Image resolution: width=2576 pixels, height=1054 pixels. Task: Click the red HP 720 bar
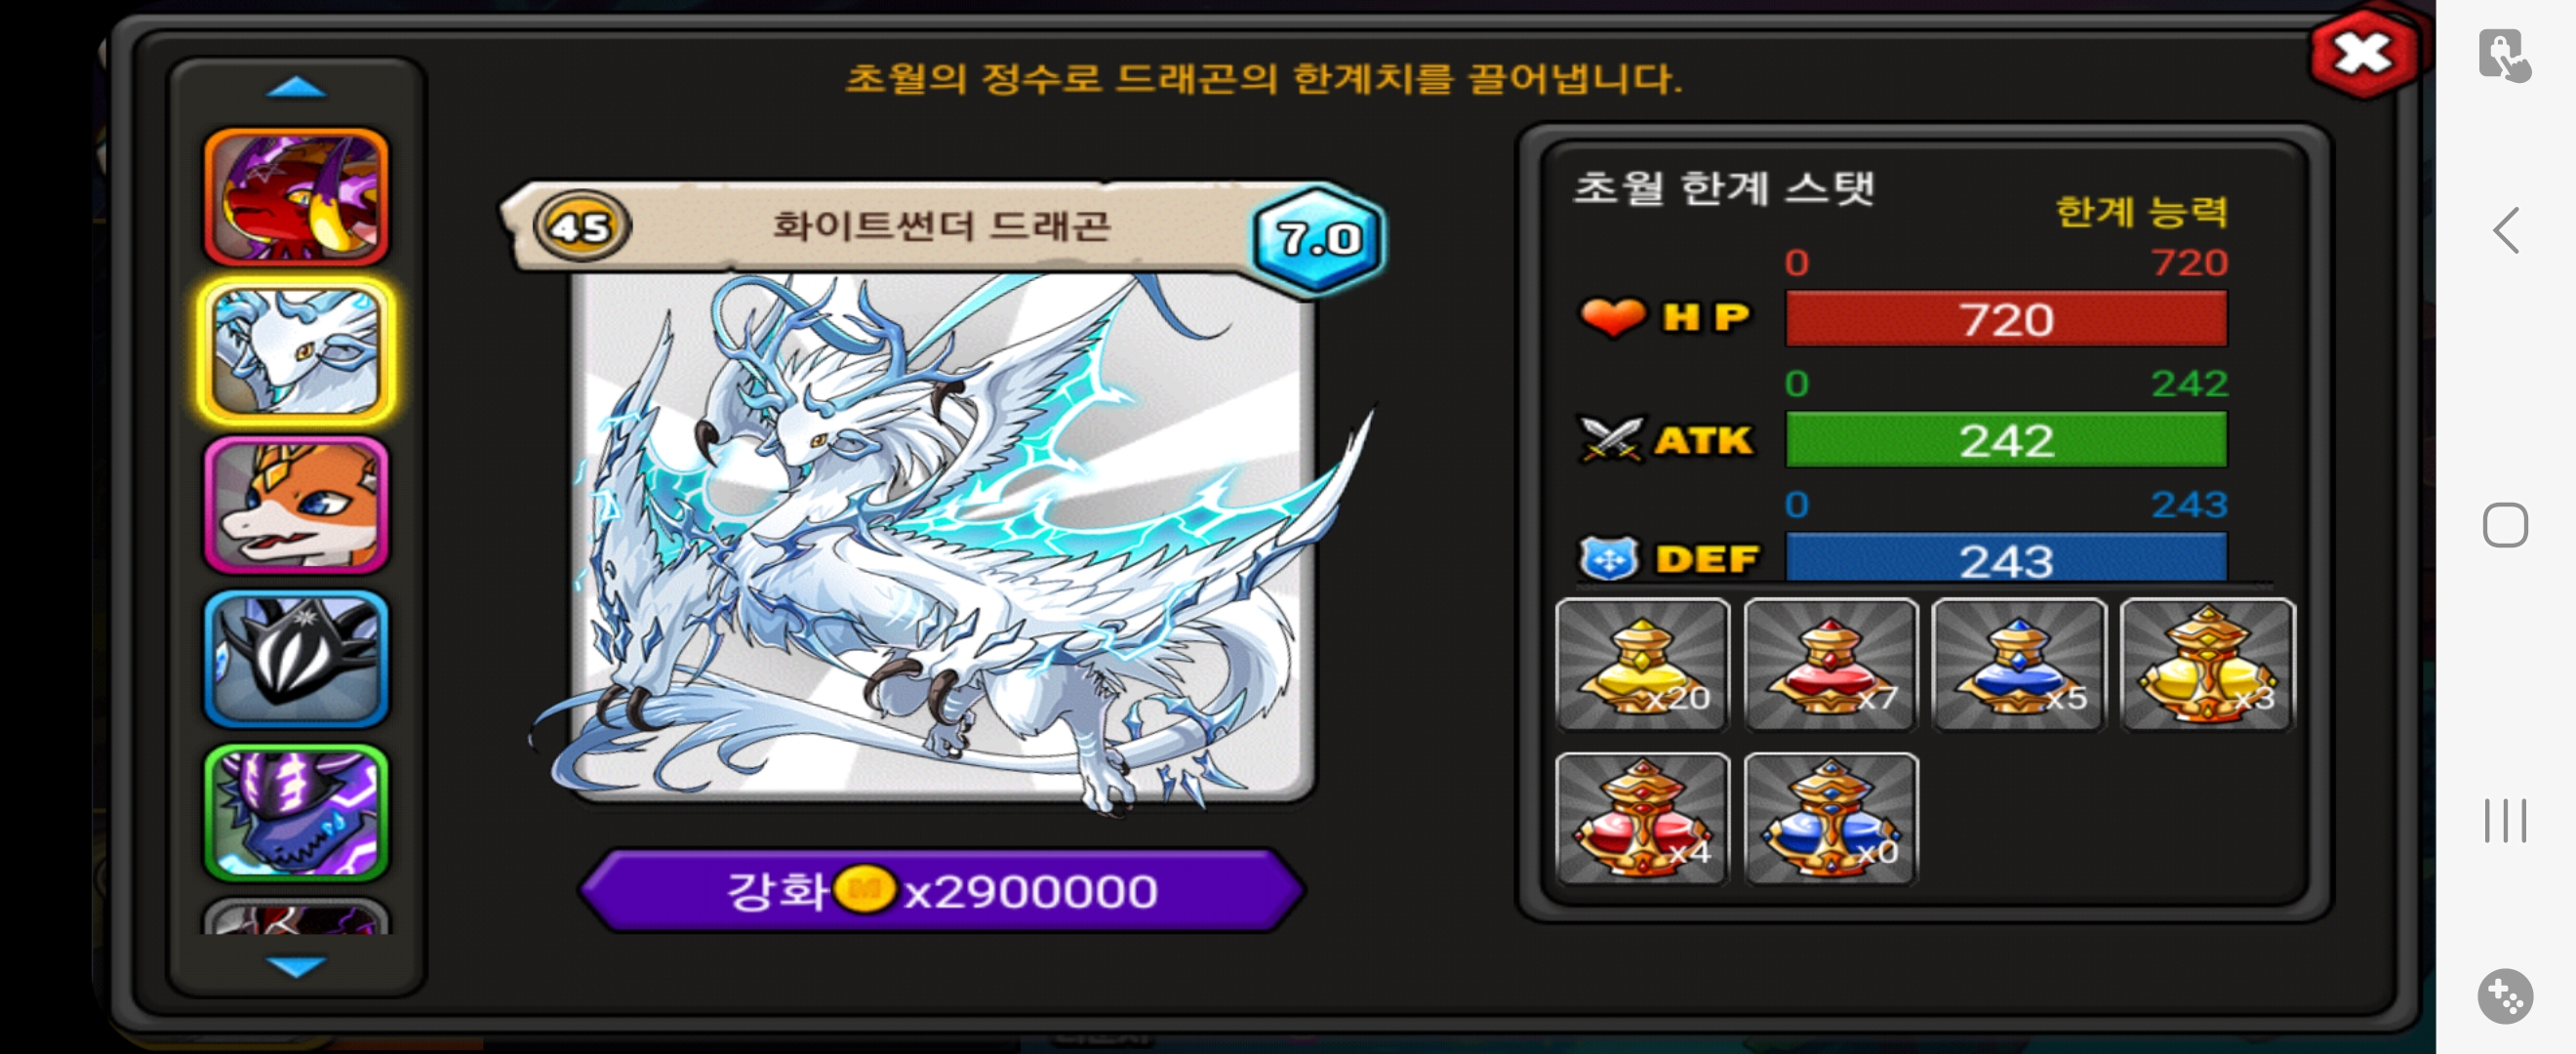coord(2006,319)
